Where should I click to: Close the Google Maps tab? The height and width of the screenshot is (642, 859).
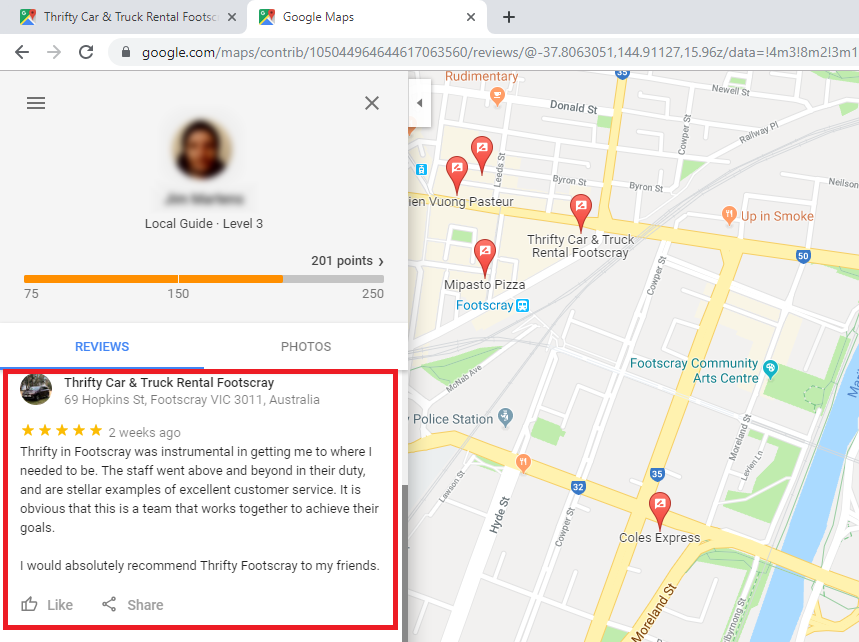(471, 17)
